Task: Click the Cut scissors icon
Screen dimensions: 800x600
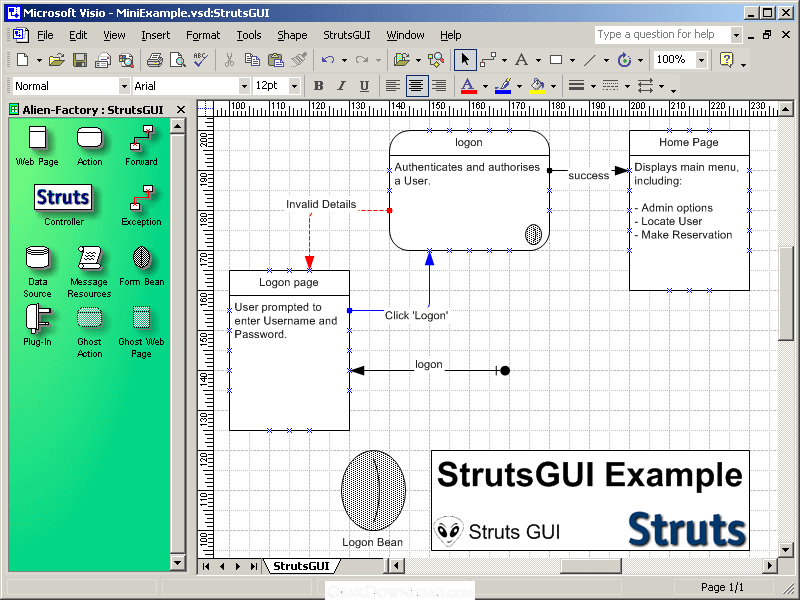Action: (229, 60)
